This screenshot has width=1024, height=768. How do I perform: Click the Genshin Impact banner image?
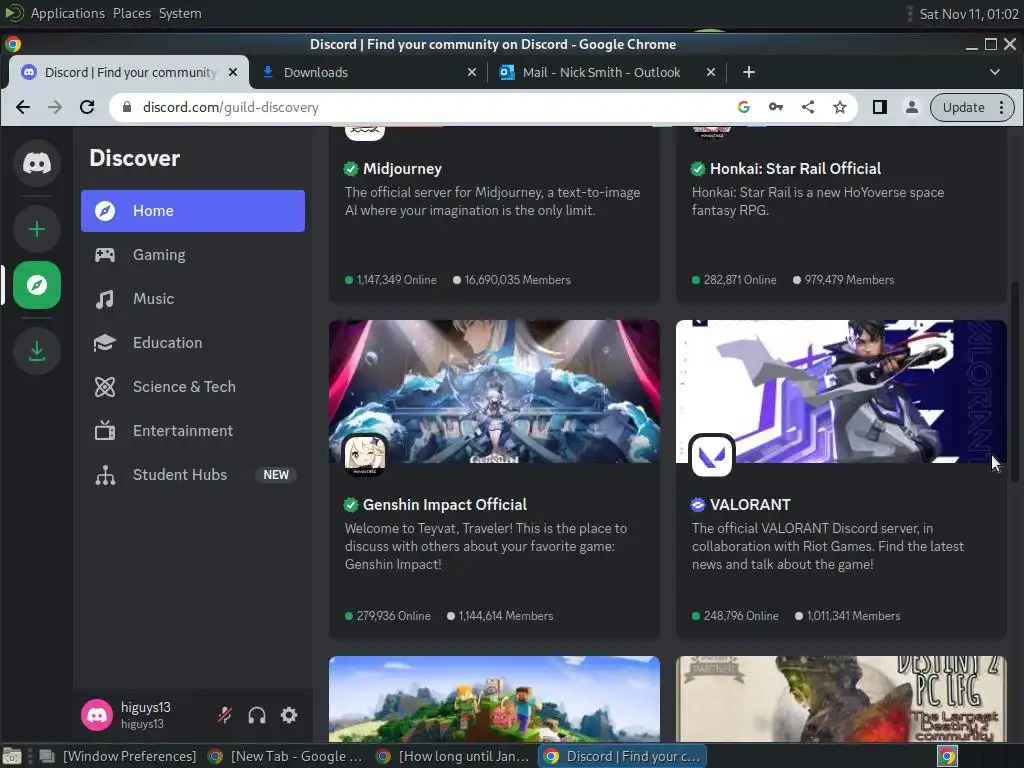[x=494, y=391]
